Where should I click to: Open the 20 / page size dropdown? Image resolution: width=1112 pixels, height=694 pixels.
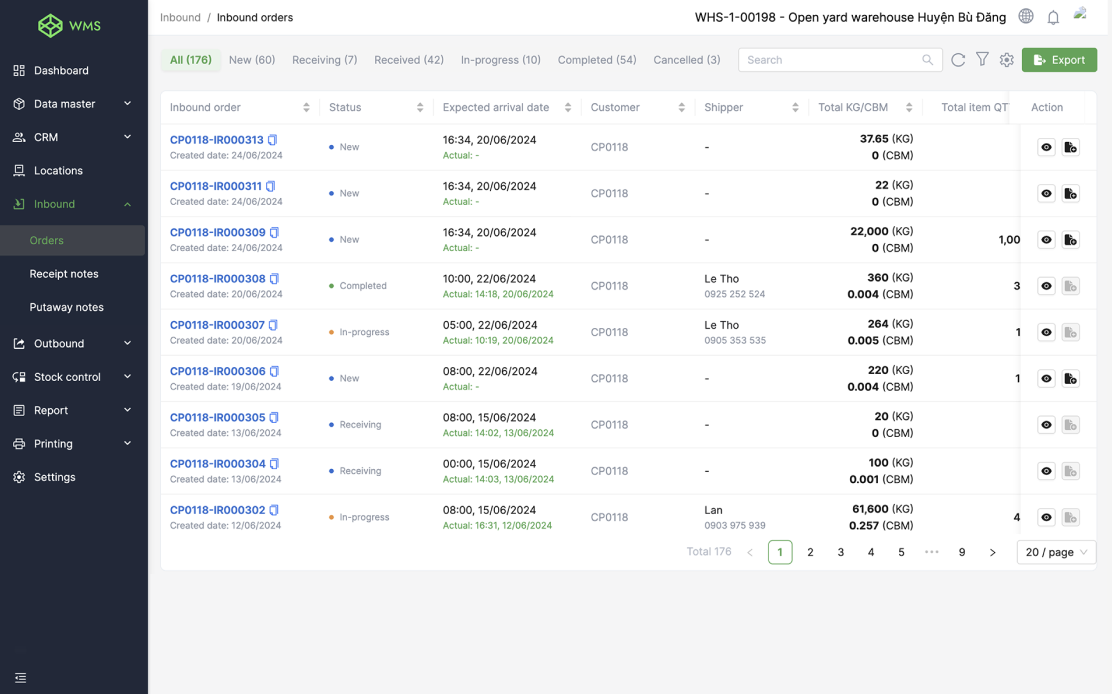(1056, 552)
